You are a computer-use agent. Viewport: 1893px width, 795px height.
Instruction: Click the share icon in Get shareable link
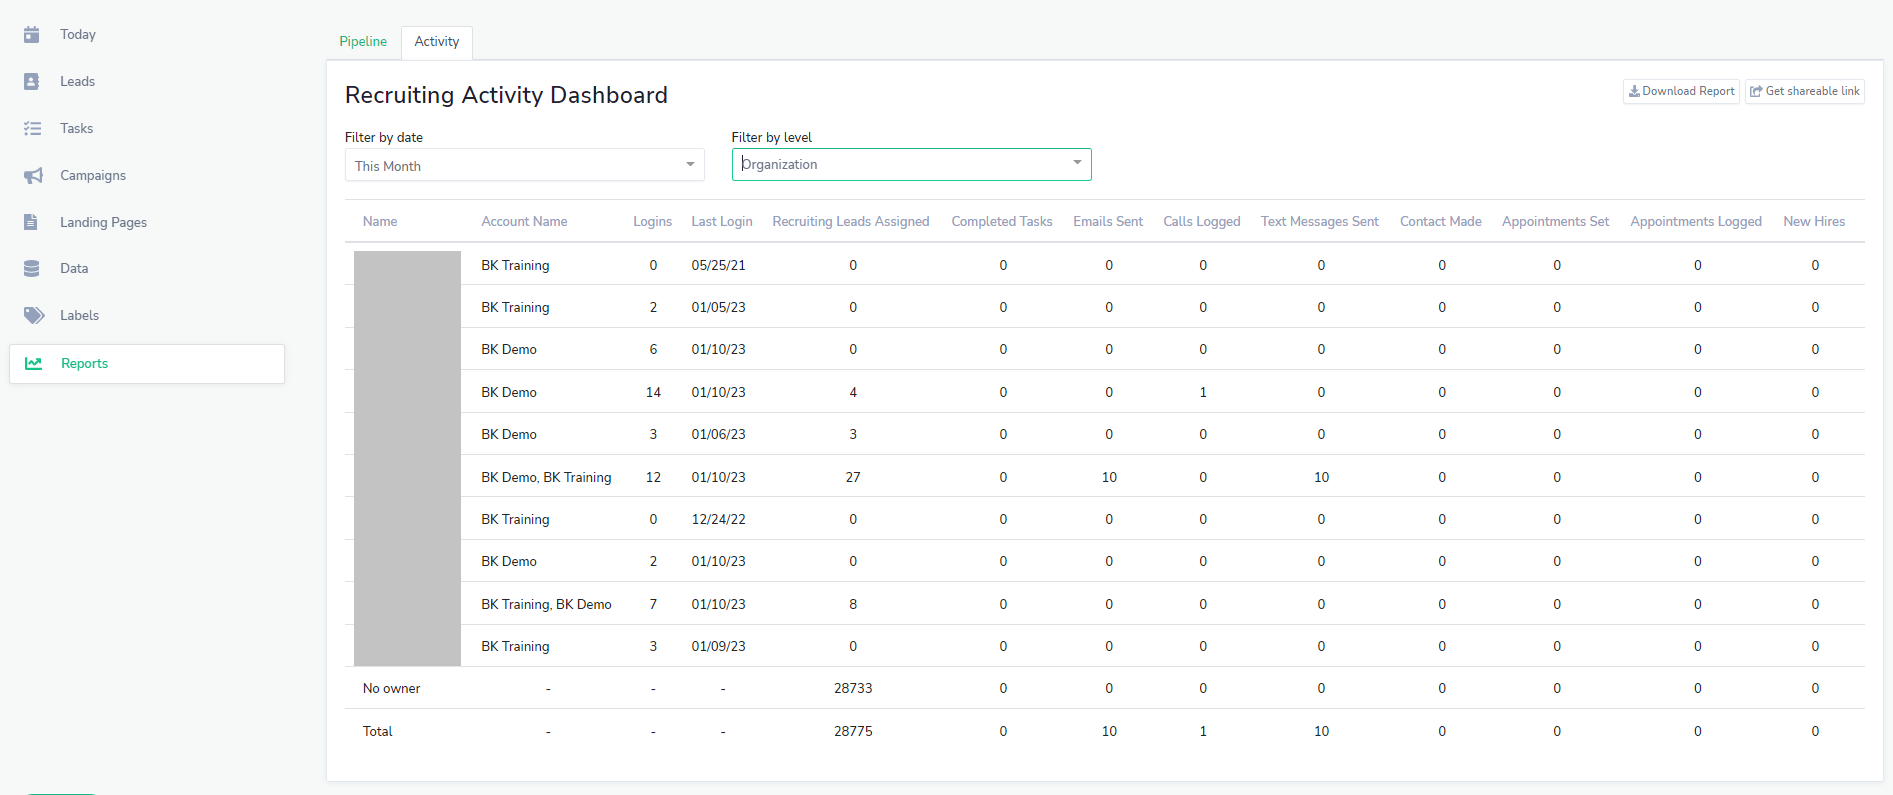tap(1756, 91)
